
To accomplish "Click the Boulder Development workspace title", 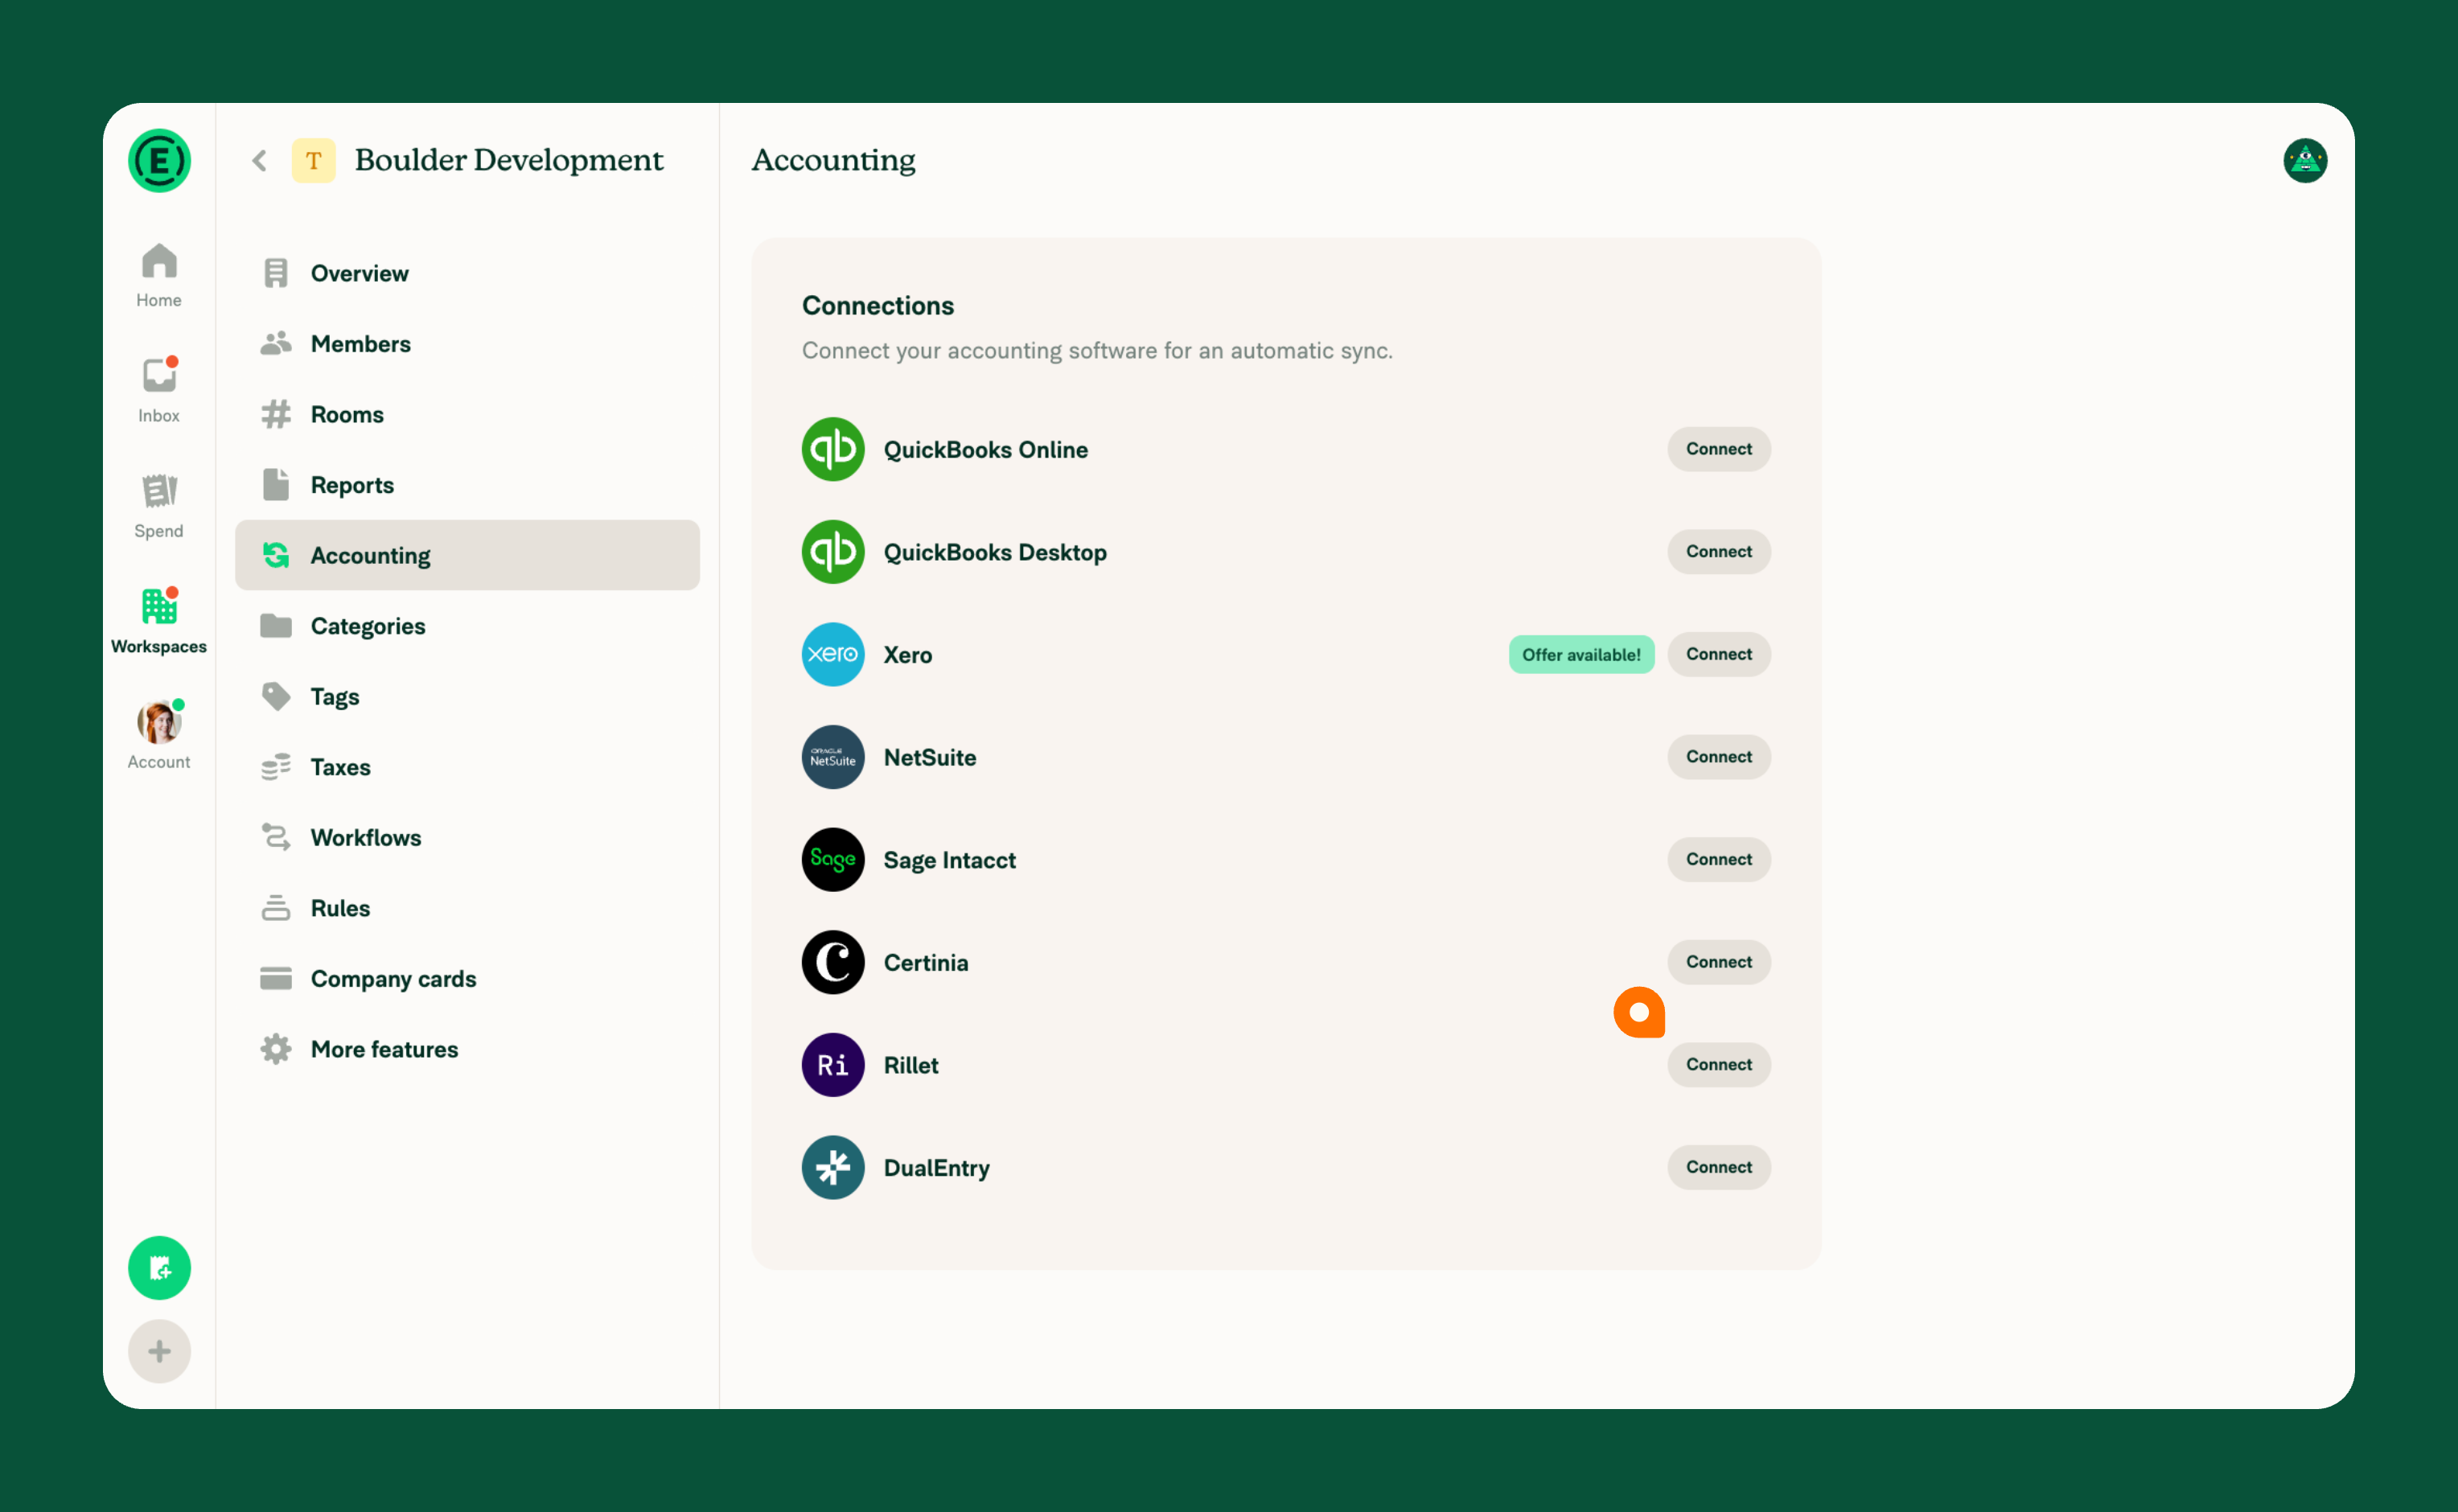I will 509,160.
